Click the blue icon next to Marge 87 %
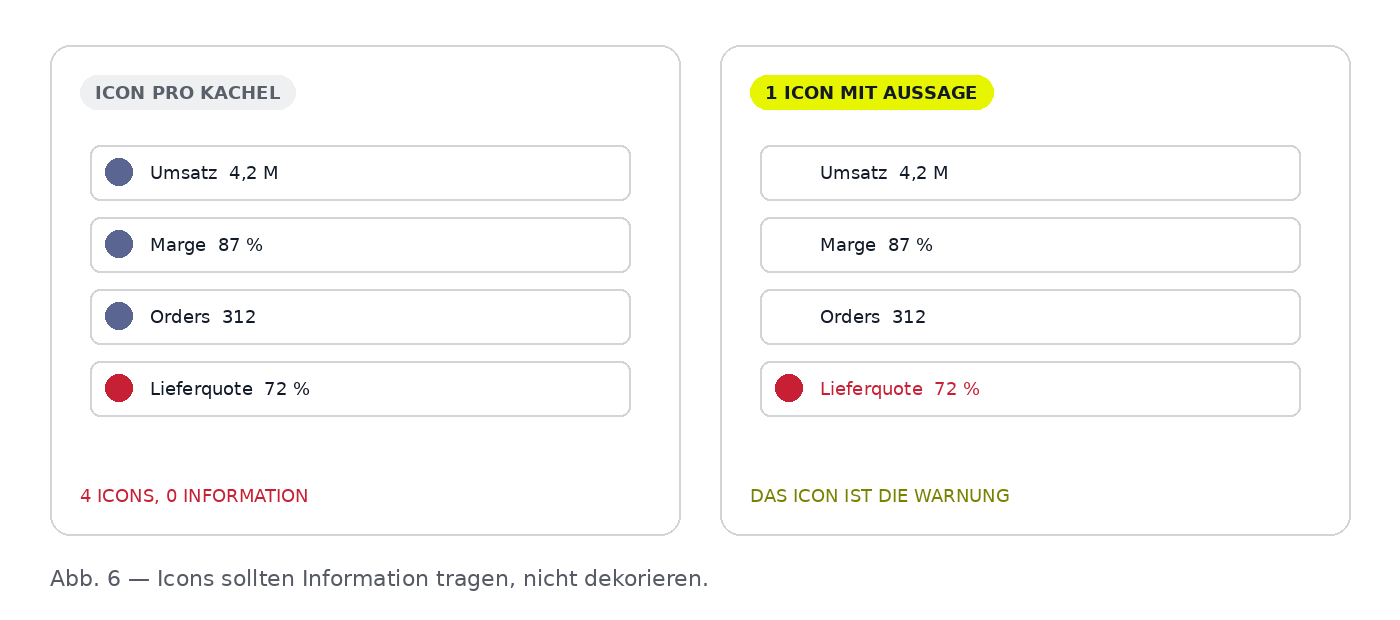The width and height of the screenshot is (1400, 620). [x=119, y=244]
